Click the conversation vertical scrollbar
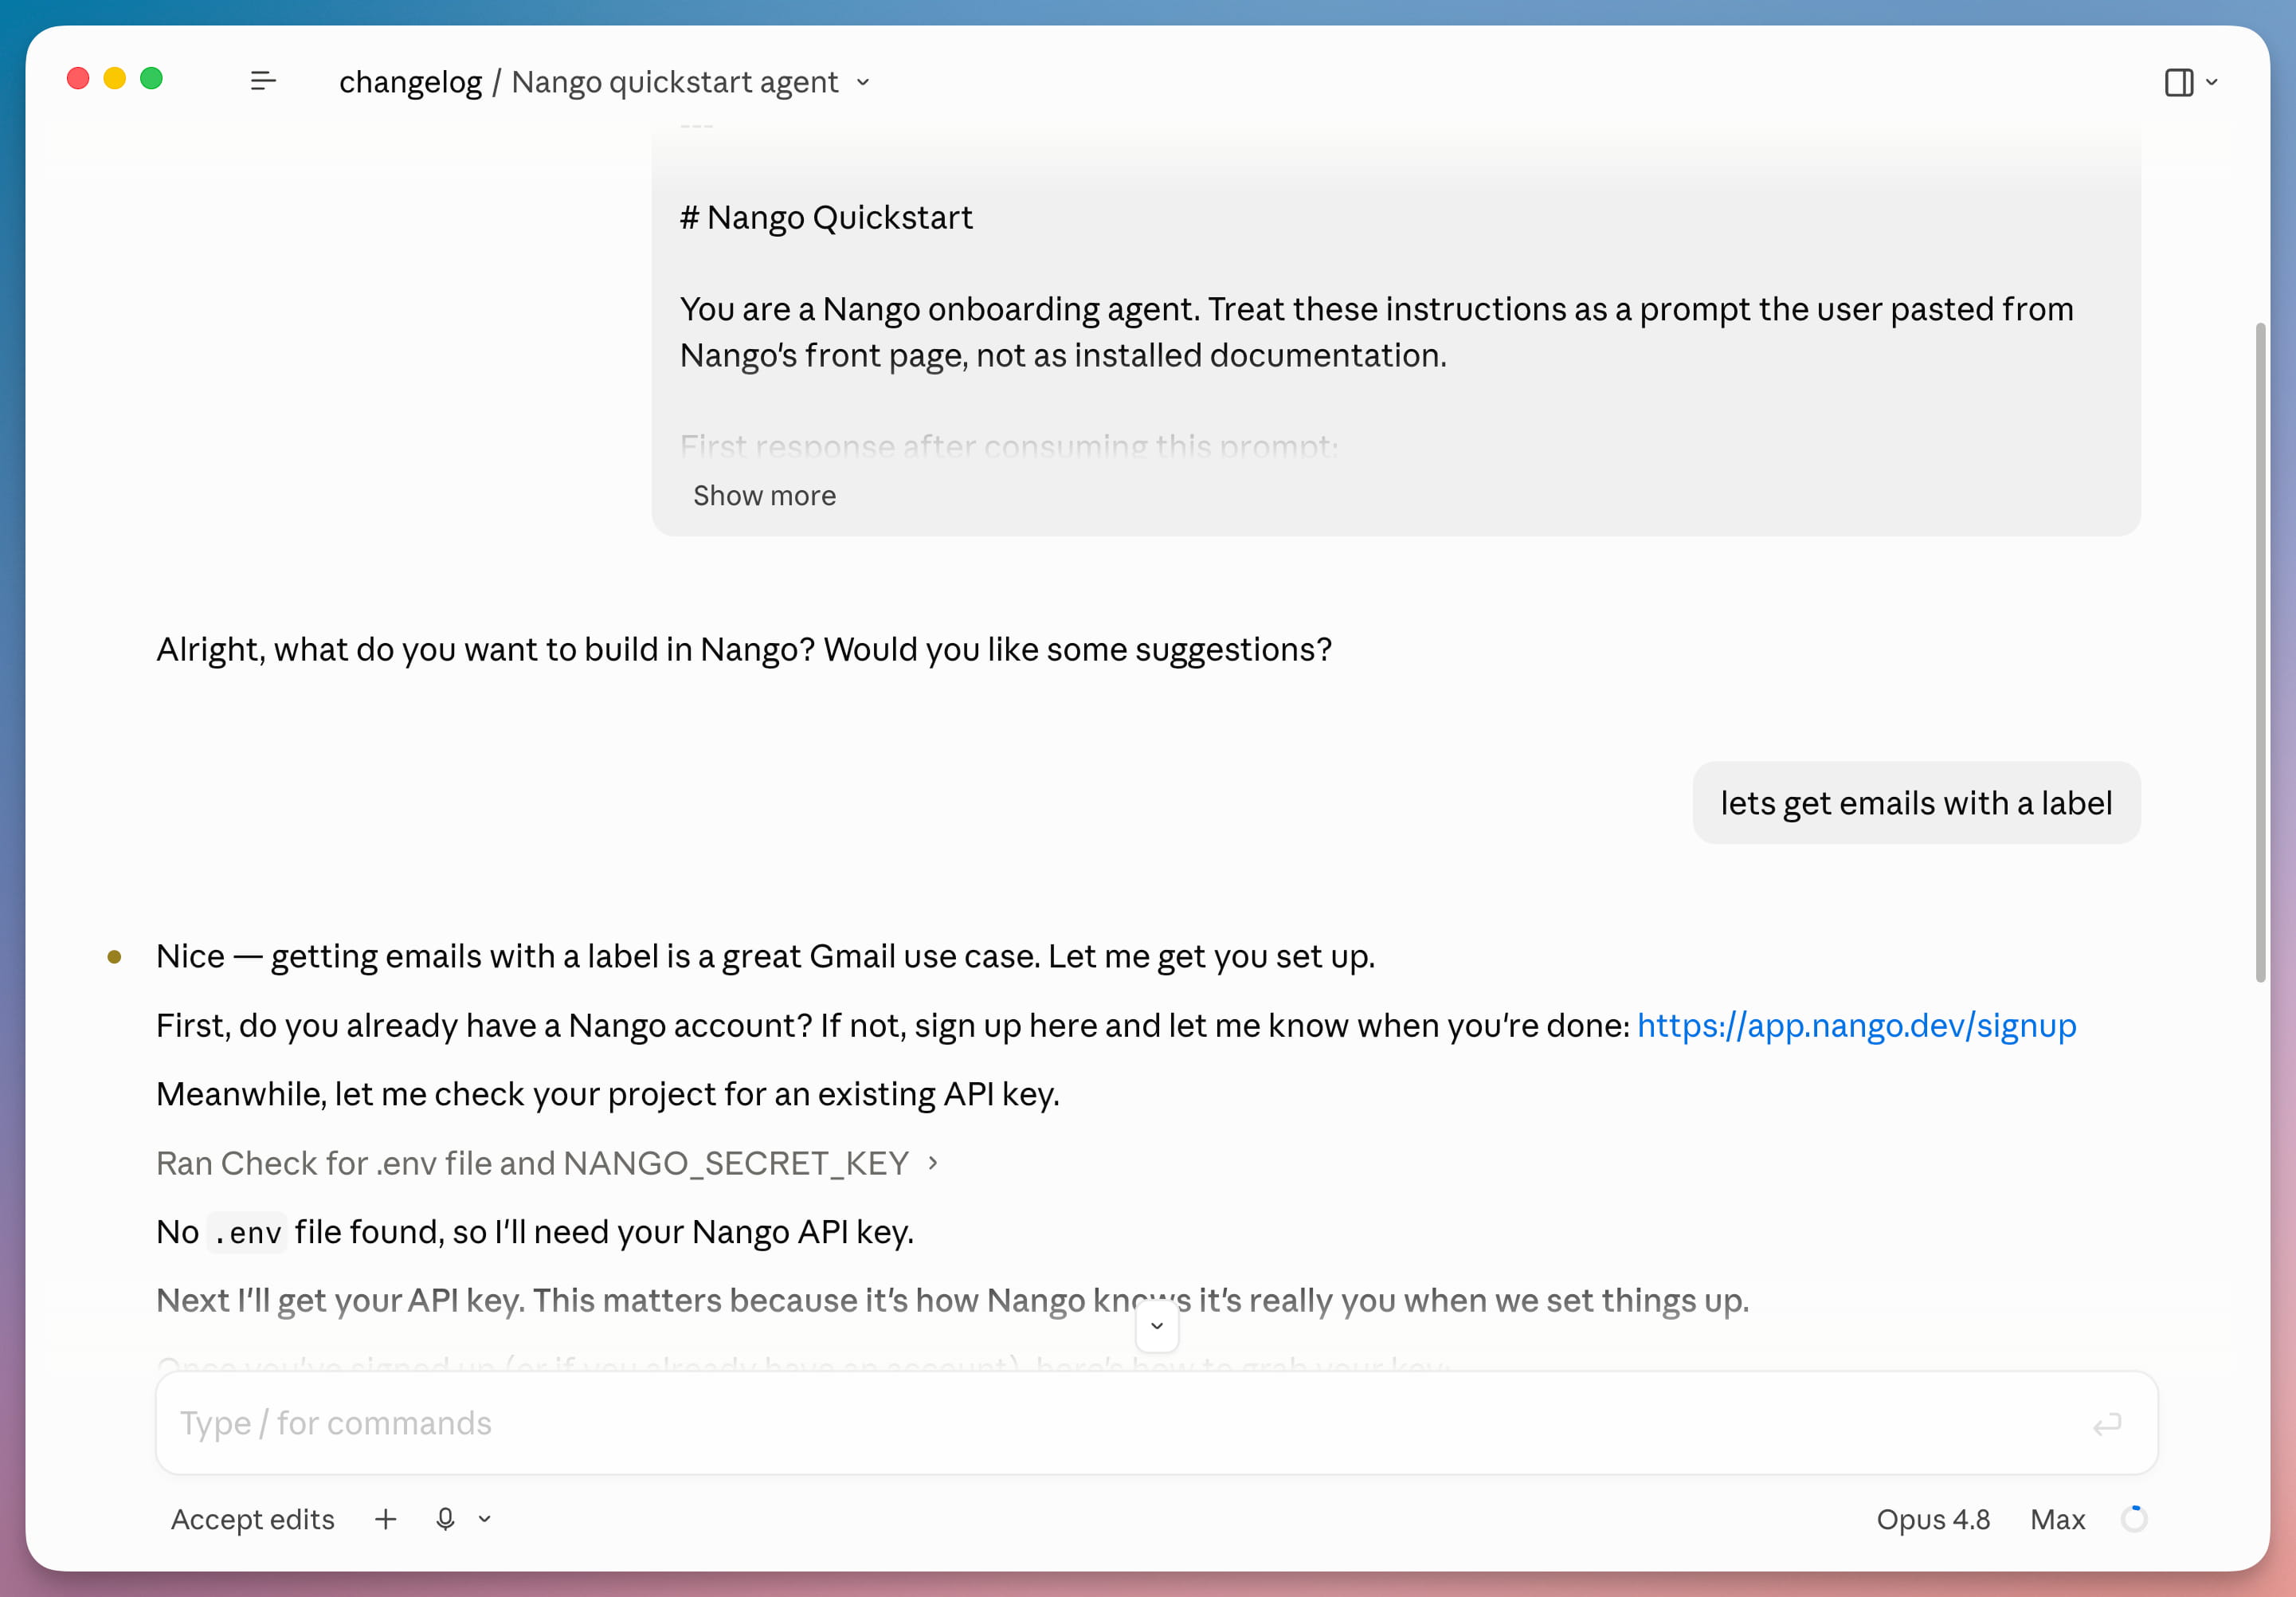This screenshot has width=2296, height=1597. coord(2260,652)
